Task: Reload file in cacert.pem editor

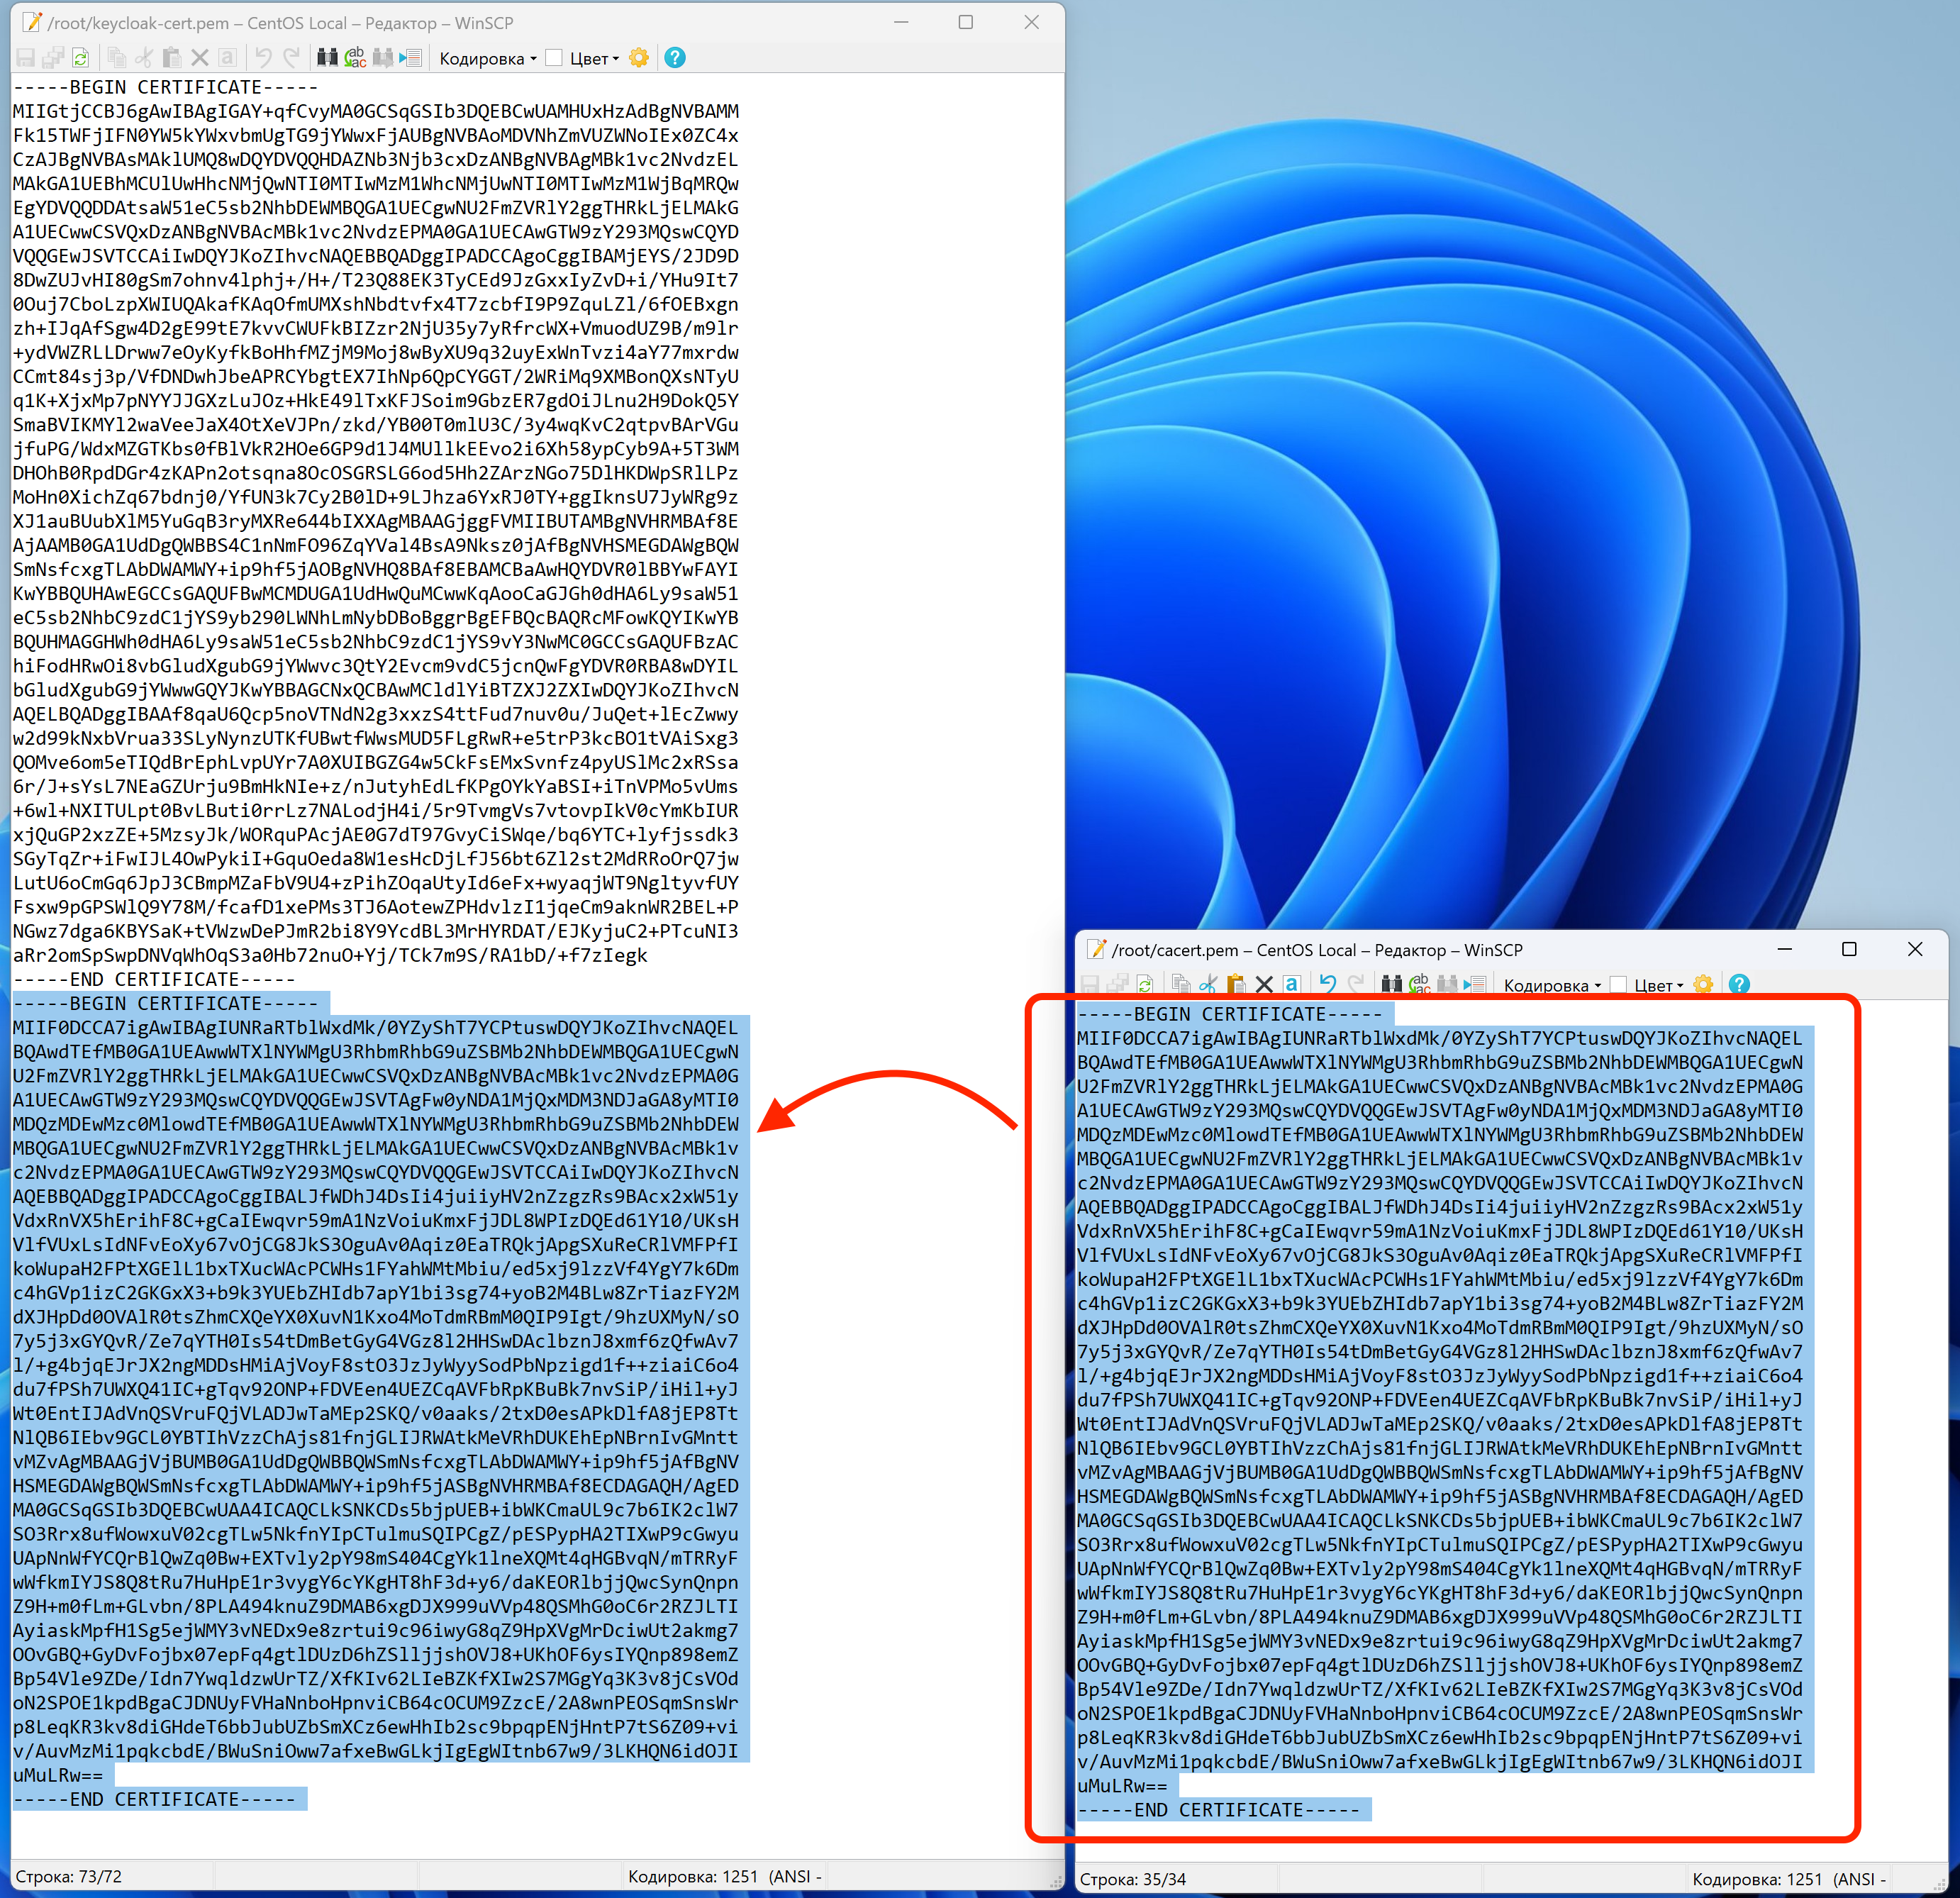Action: [1145, 985]
